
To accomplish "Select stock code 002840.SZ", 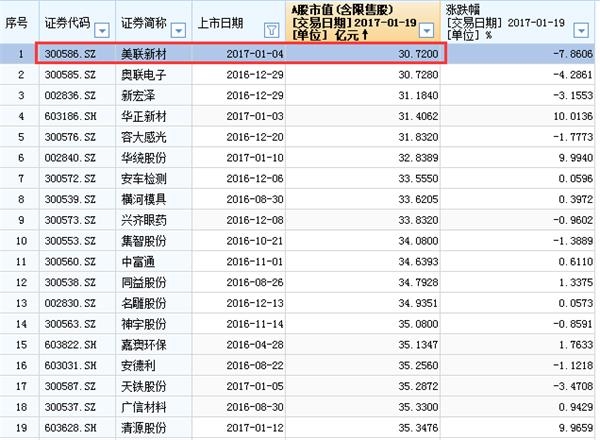I will coord(70,158).
